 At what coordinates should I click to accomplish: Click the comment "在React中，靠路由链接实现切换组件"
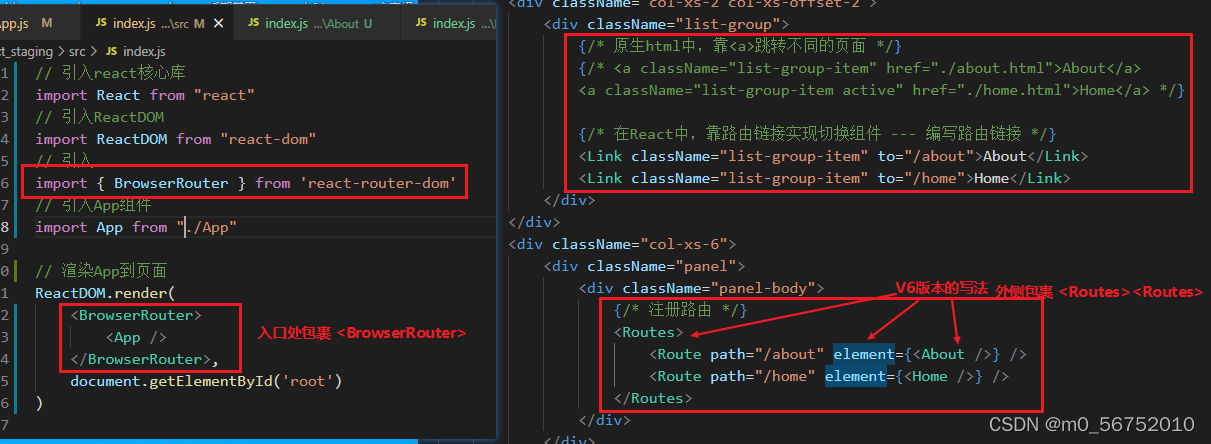tap(817, 134)
